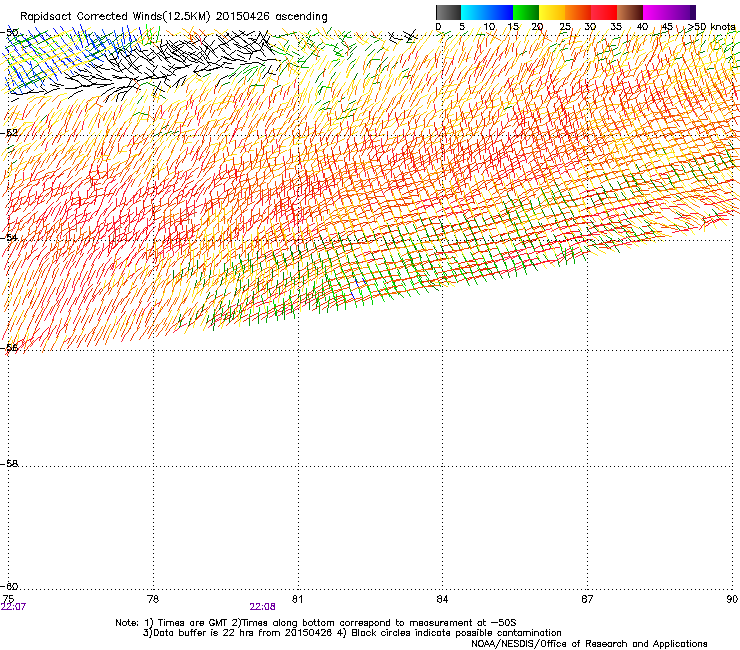Click the longitude axis label "84"
740x650 pixels.
tap(442, 599)
